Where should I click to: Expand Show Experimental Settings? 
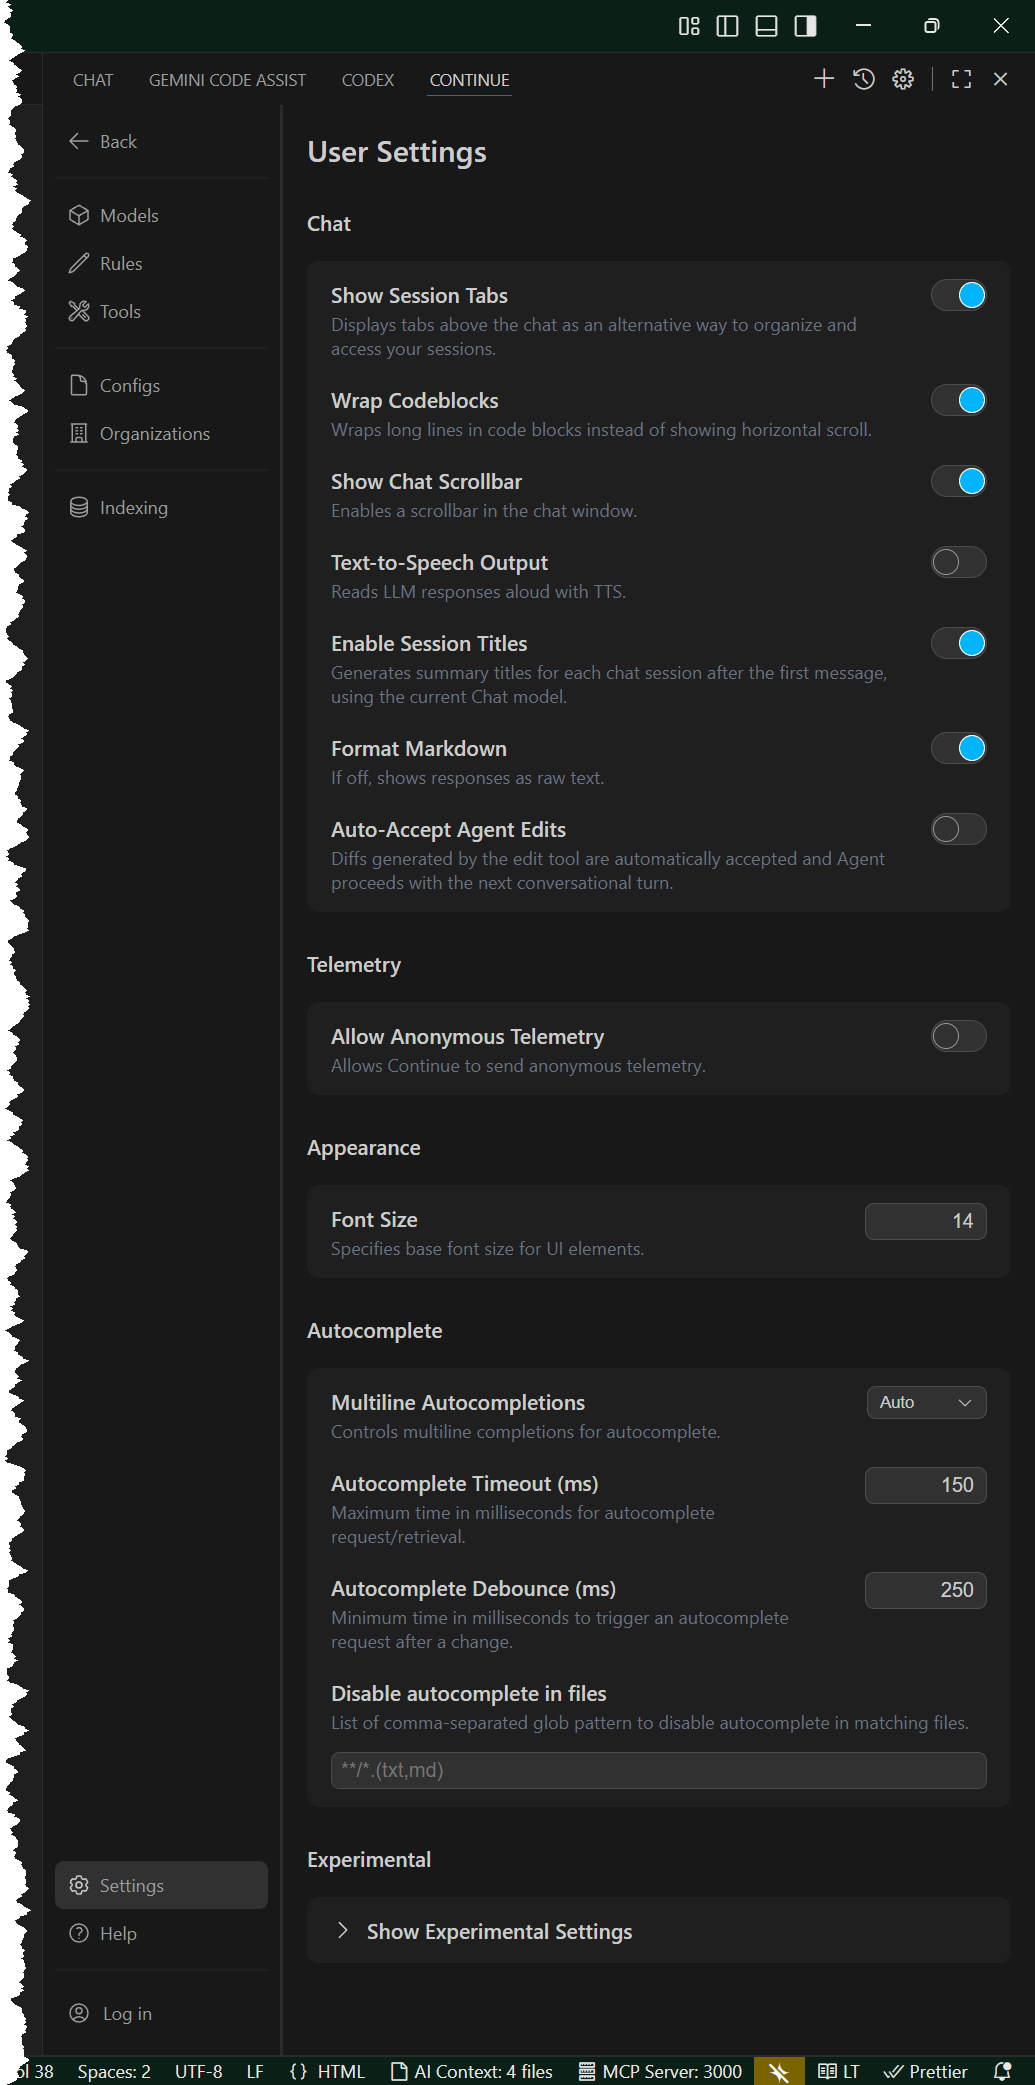pyautogui.click(x=498, y=1932)
